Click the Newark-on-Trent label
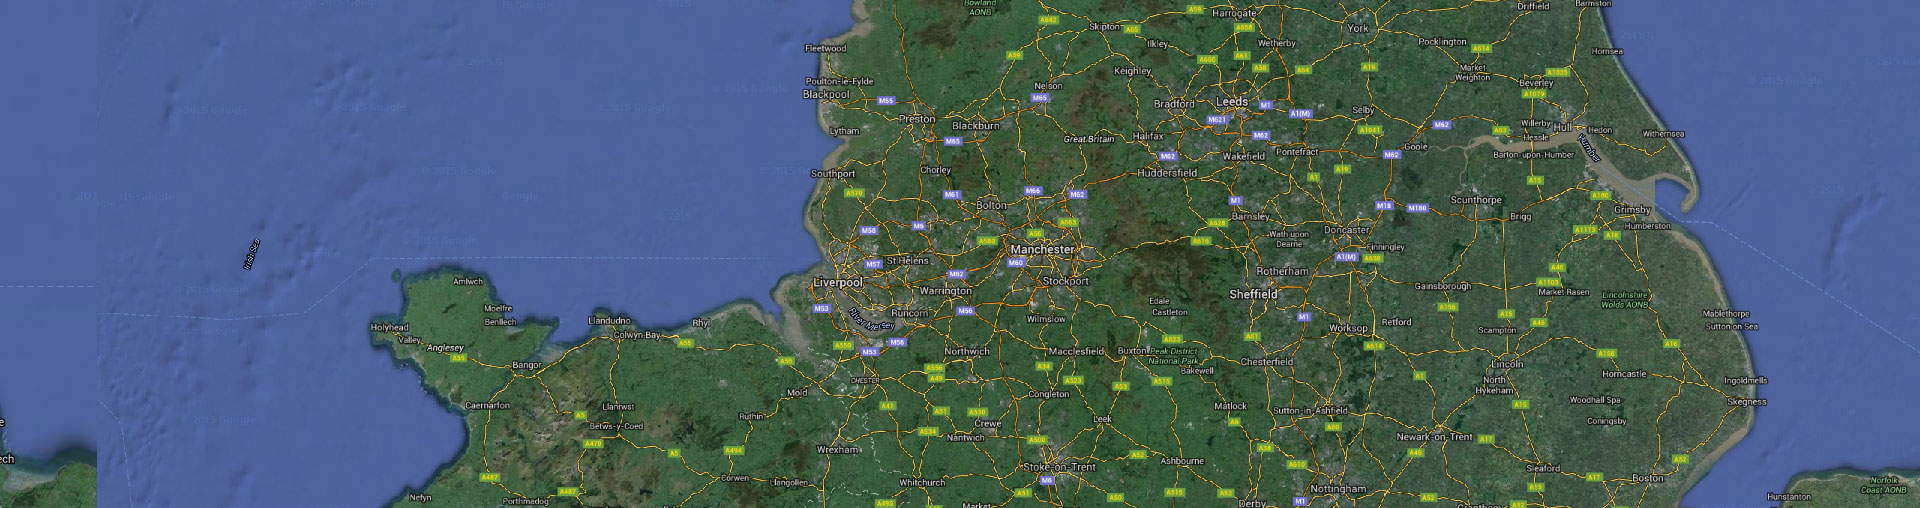Screen dimensions: 1920x508 (1434, 438)
